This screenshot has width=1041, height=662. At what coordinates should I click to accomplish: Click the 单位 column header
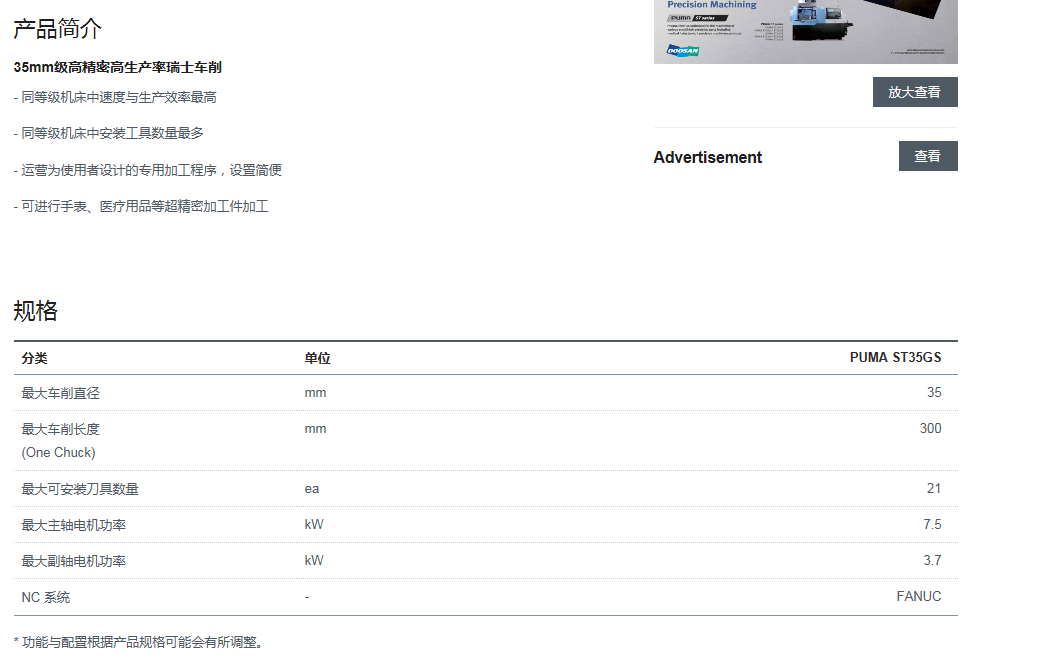click(317, 358)
